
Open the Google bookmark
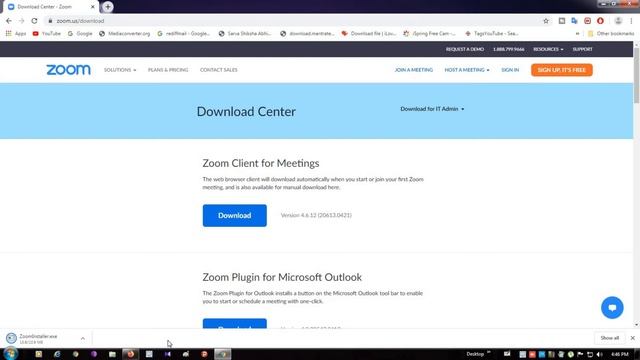tap(80, 33)
